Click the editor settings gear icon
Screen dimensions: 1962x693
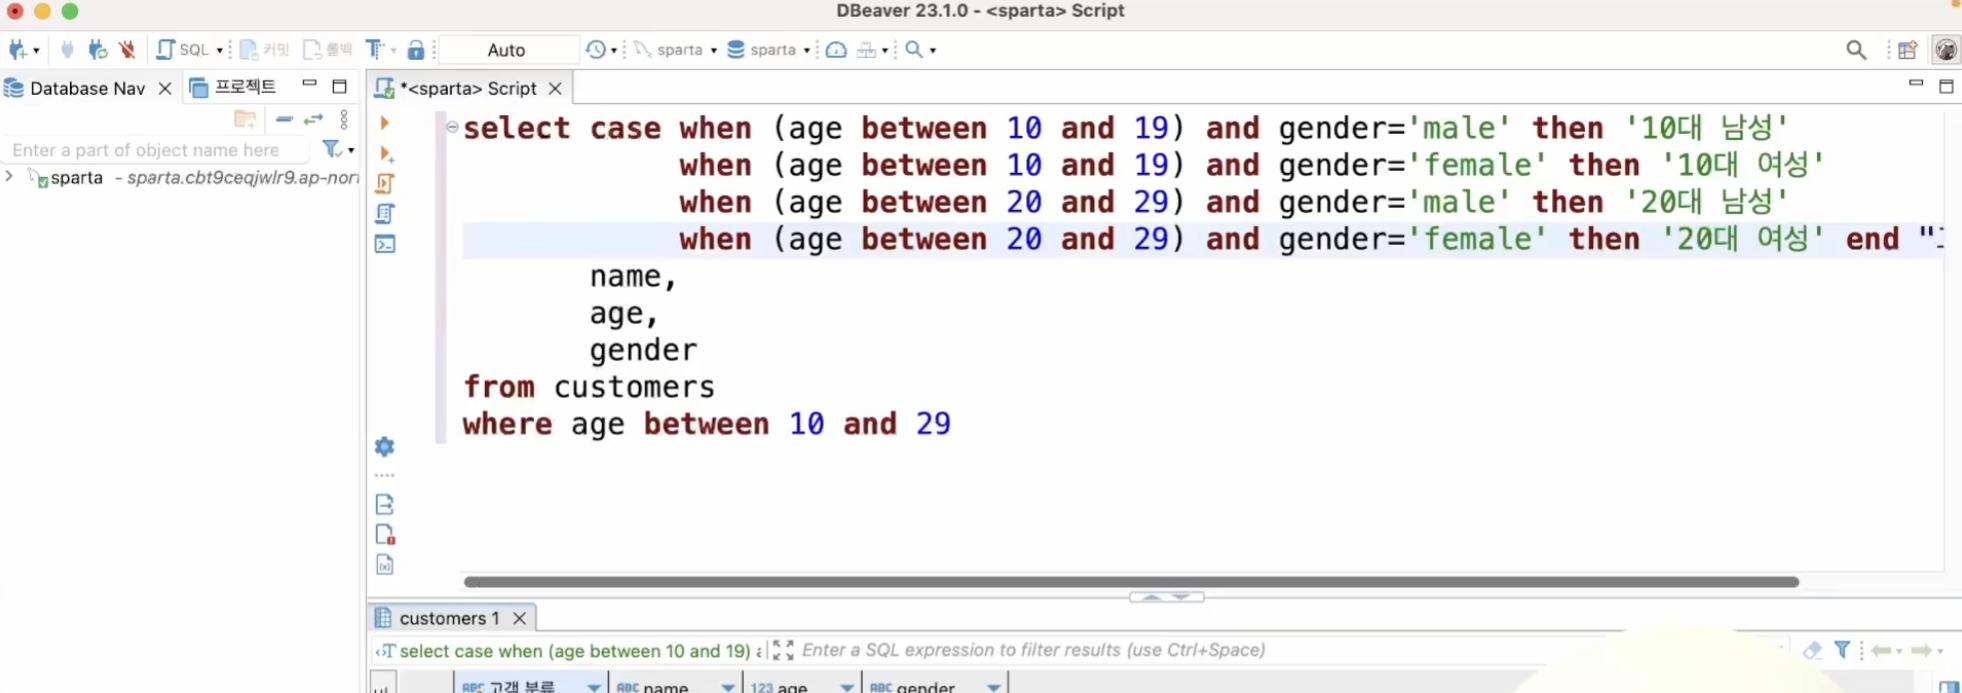coord(385,446)
